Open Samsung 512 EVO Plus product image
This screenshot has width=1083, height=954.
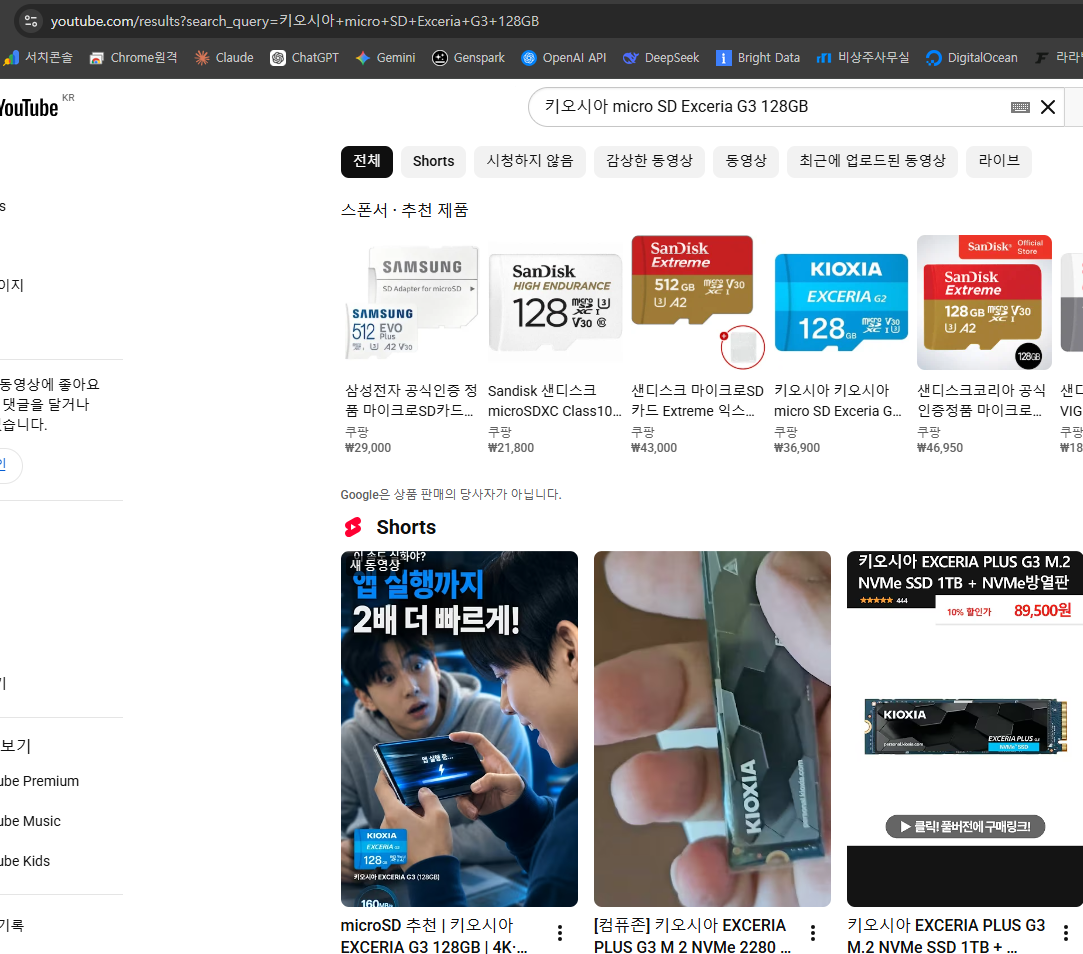412,303
